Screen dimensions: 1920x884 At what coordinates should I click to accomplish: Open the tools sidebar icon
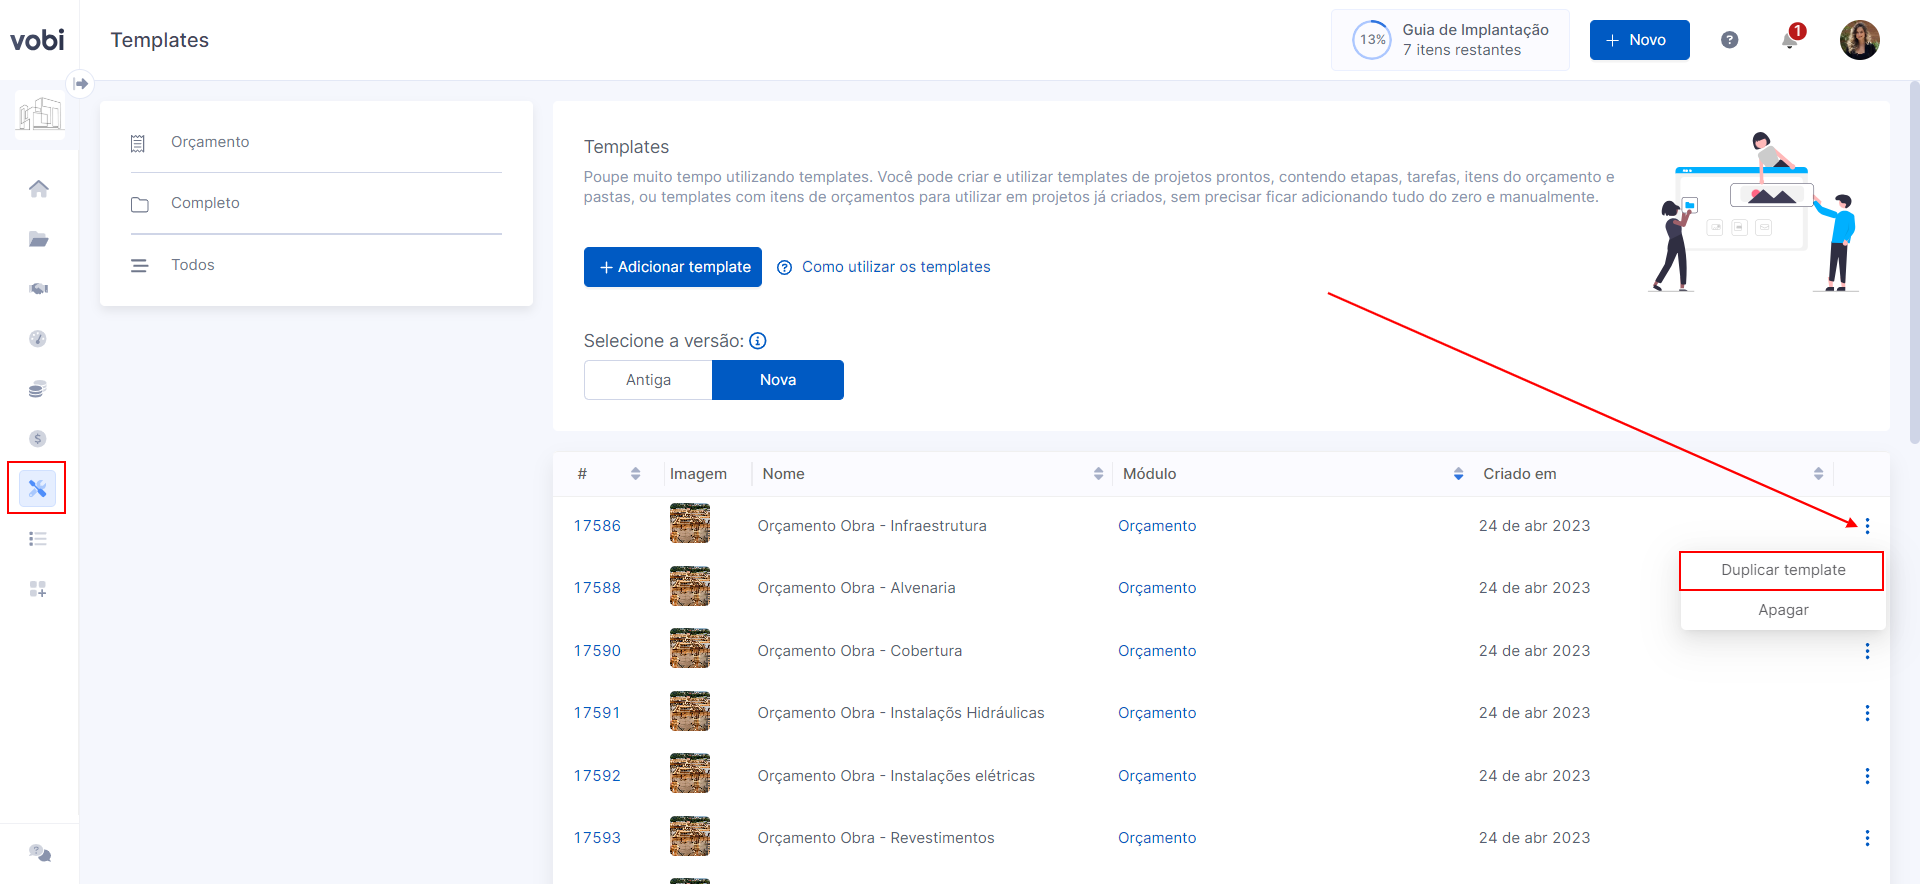38,489
